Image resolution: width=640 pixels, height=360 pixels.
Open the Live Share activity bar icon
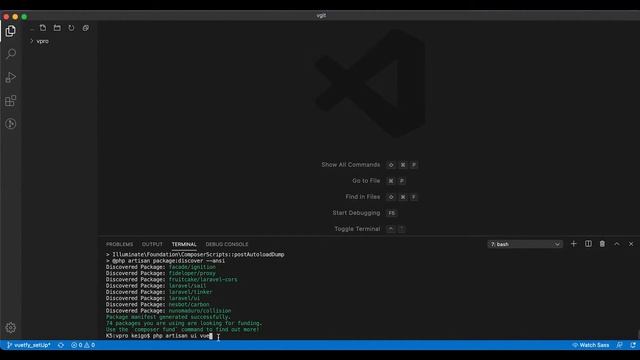click(11, 124)
